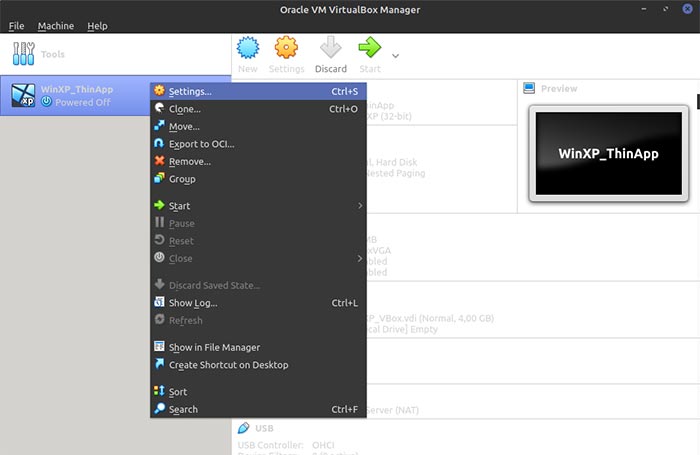Click the Tools icon in the sidebar

[24, 54]
